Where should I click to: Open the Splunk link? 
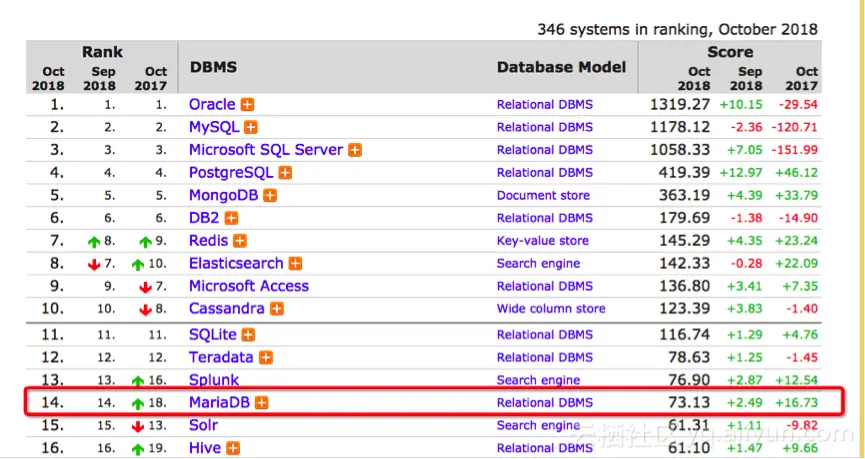tap(214, 380)
